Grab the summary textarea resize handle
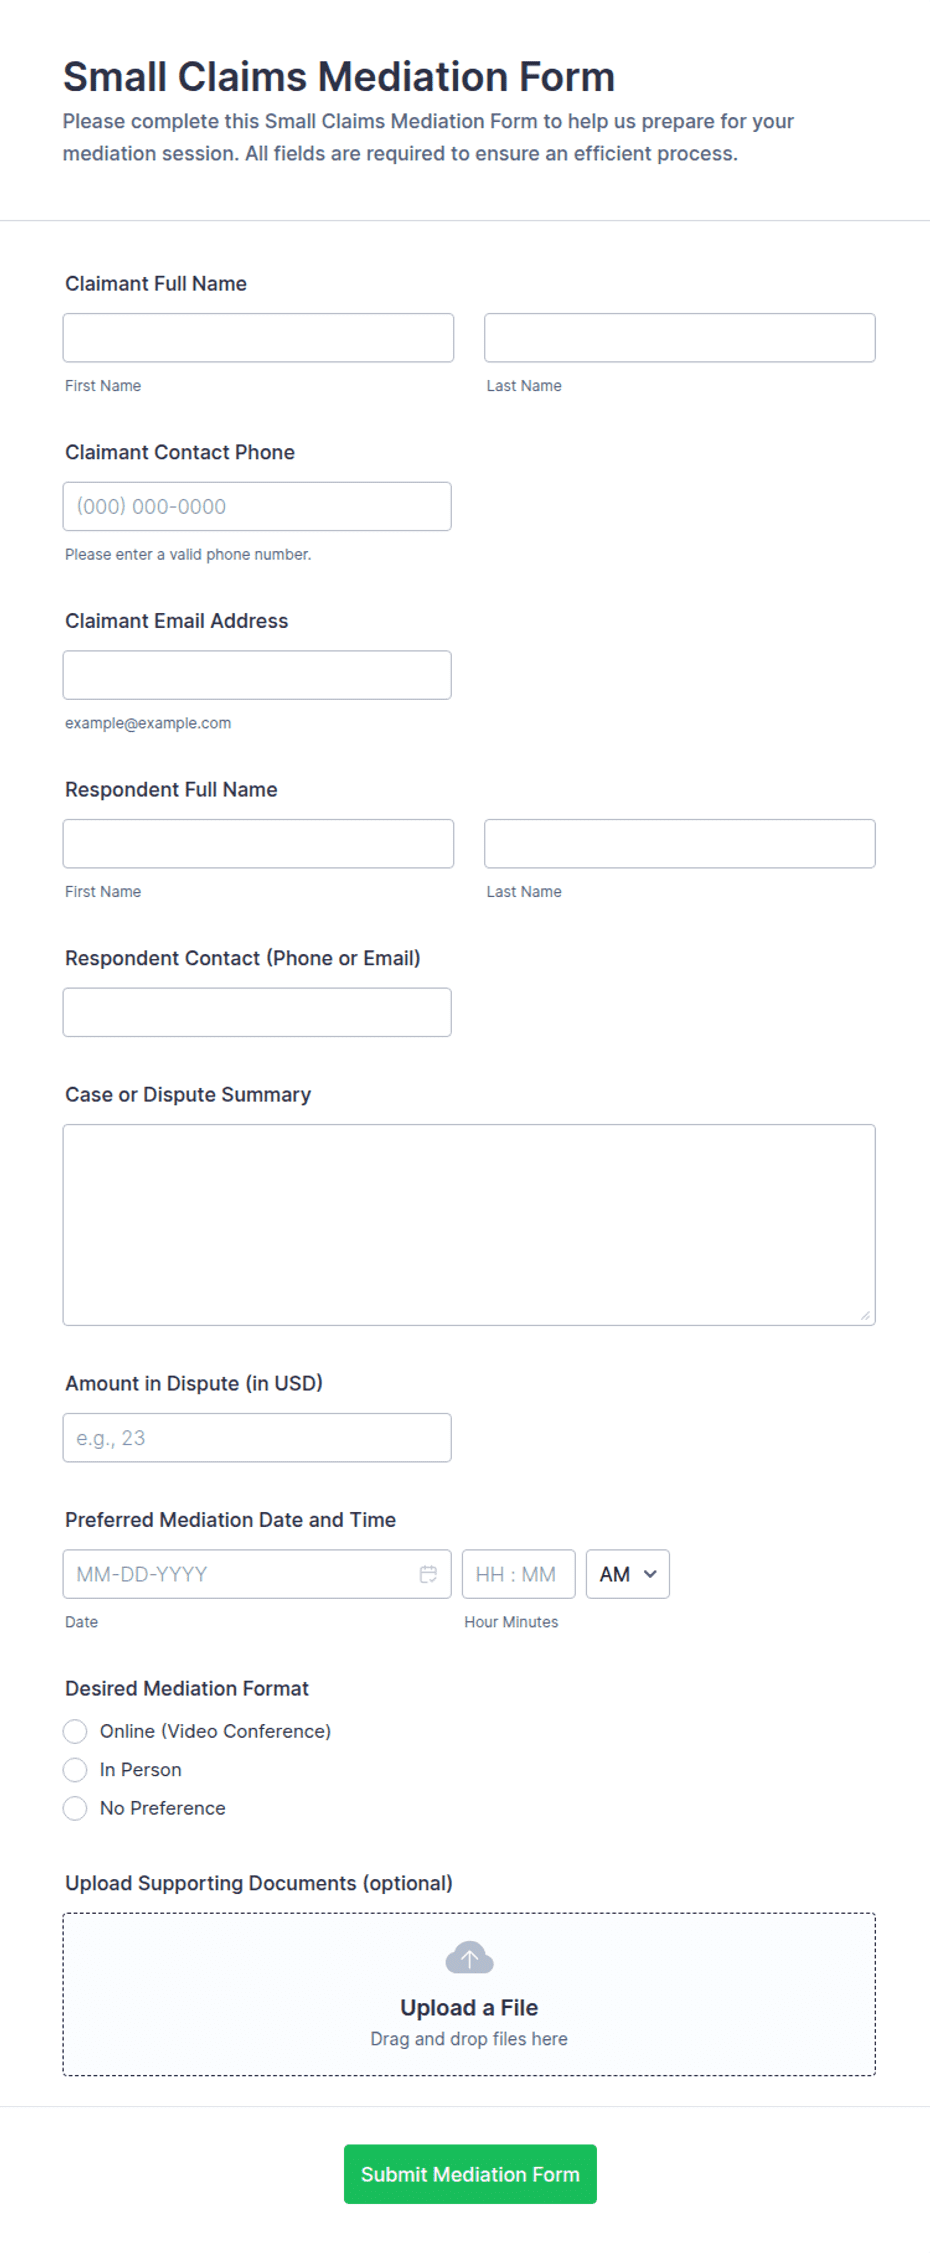 pyautogui.click(x=865, y=1315)
